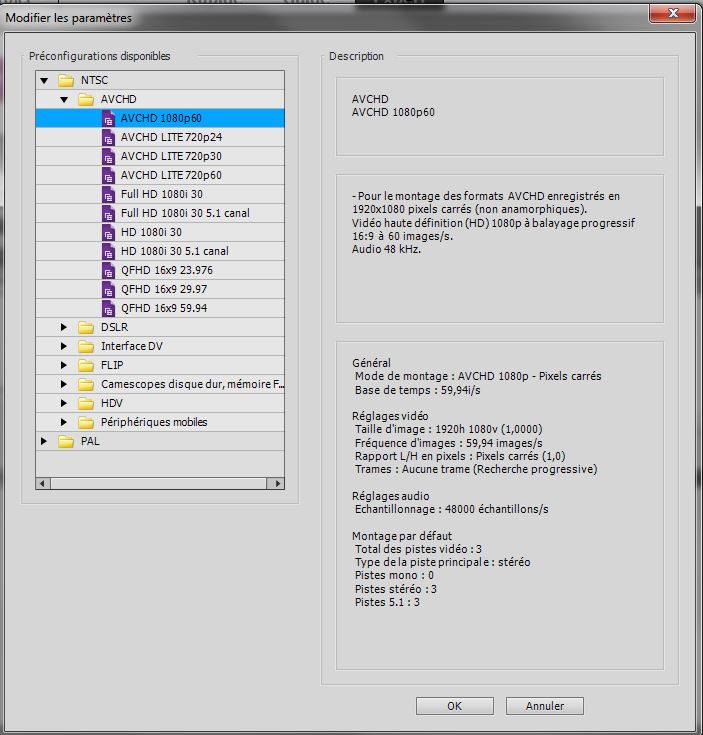
Task: Click the QFHD 16x9 59.94 preset icon
Action: [x=108, y=308]
